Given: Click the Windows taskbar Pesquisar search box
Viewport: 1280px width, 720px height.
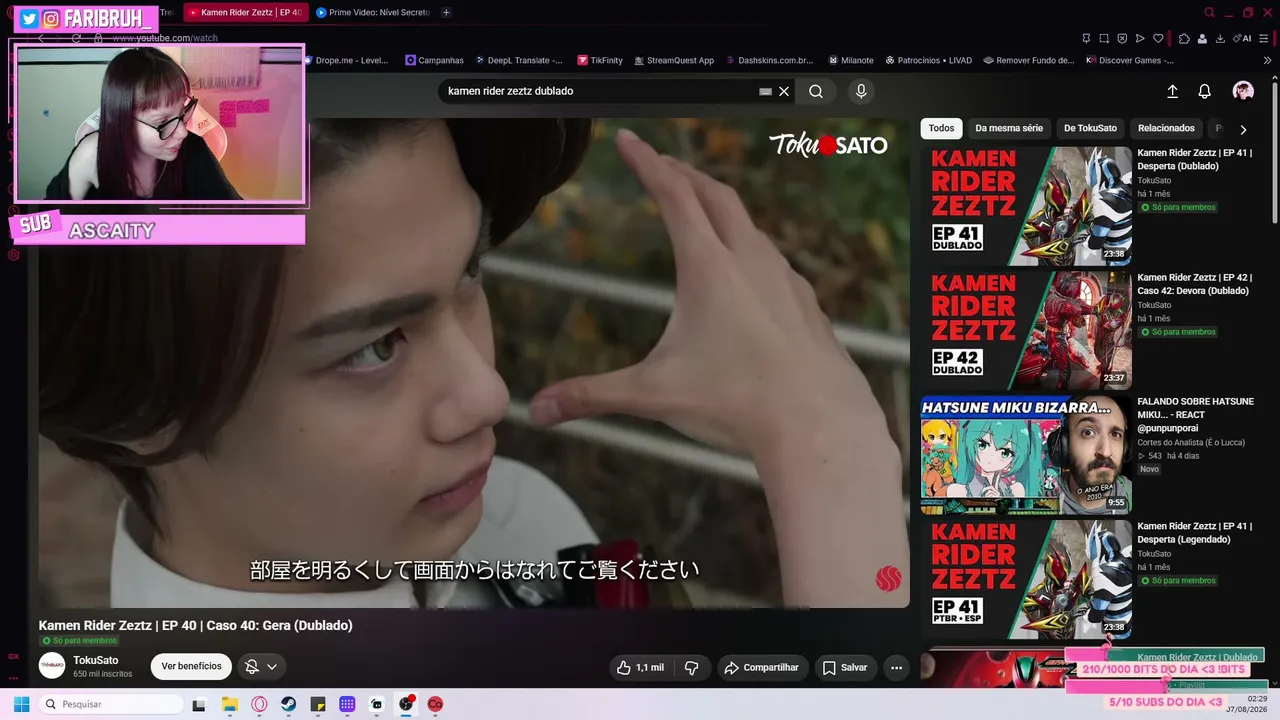Looking at the screenshot, I should pyautogui.click(x=112, y=704).
